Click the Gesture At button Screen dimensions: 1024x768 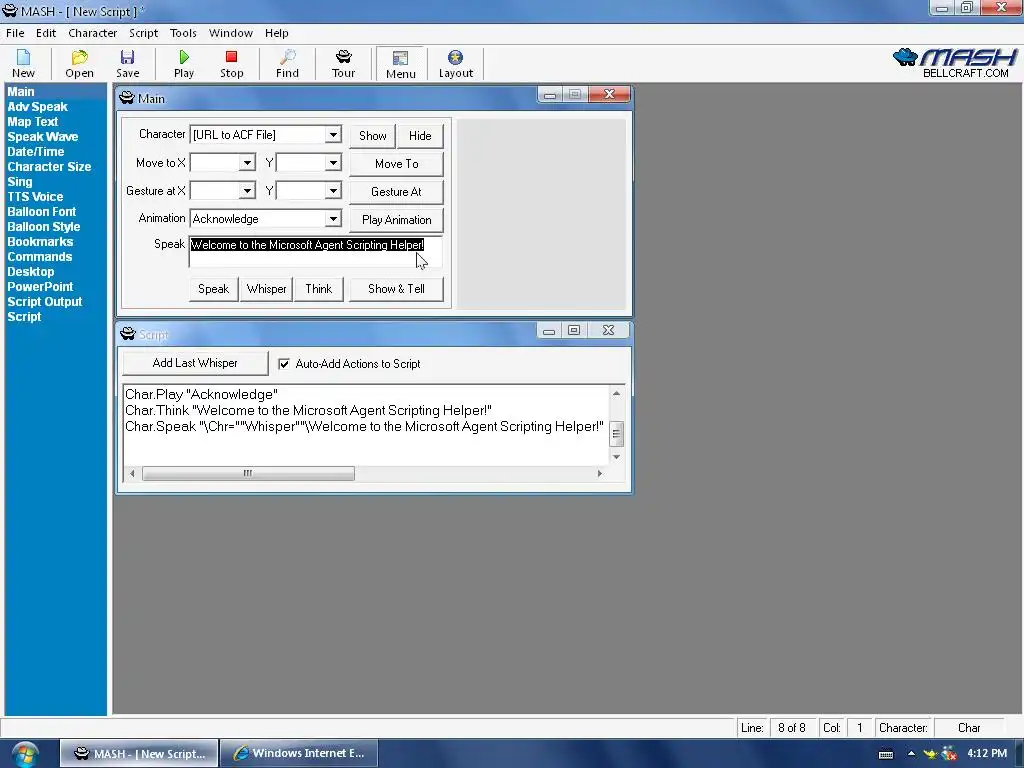tap(396, 192)
